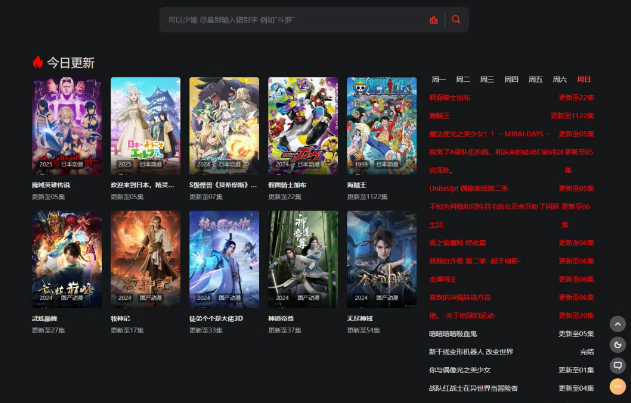Open the 青之驱魔师 终夜篇 schedule entry

[x=511, y=243]
